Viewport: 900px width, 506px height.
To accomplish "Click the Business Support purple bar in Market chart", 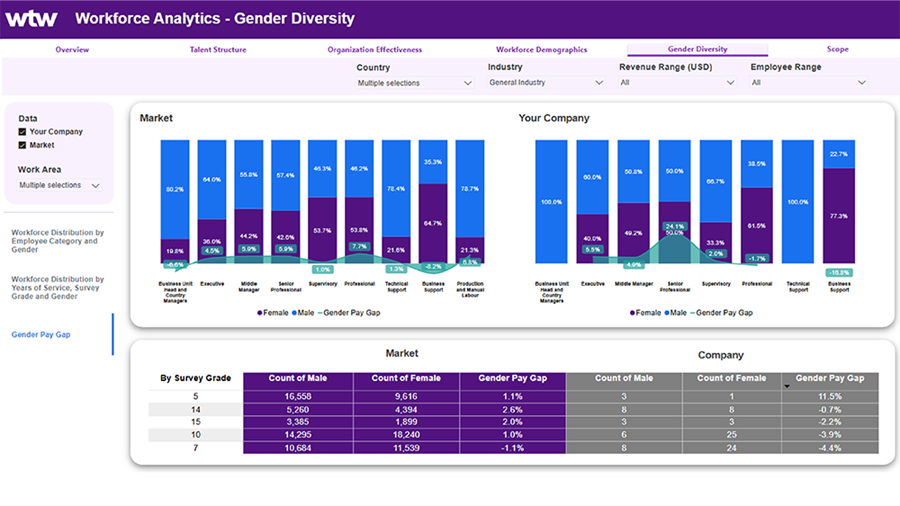I will click(x=432, y=223).
